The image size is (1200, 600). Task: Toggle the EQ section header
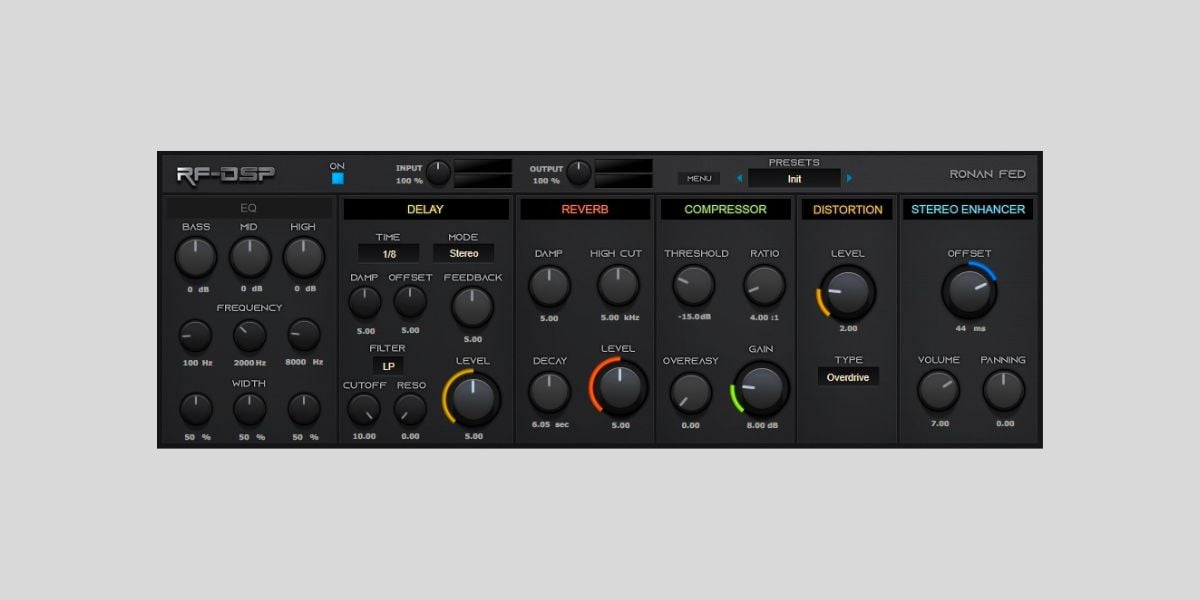249,209
